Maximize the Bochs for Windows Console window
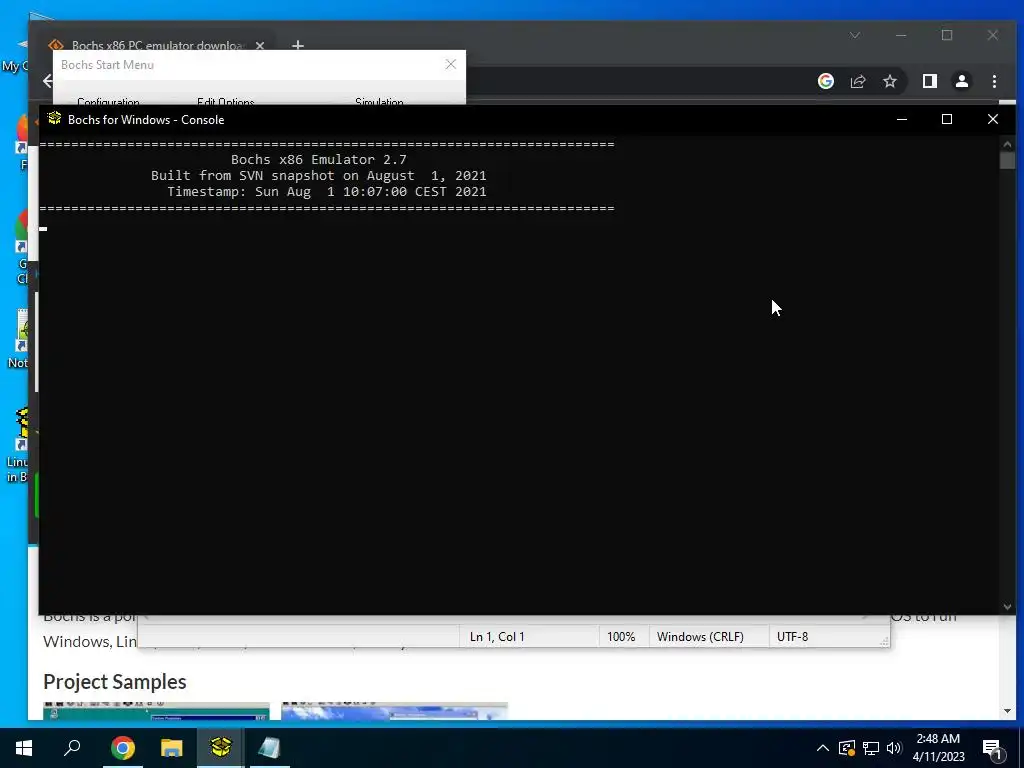The height and width of the screenshot is (768, 1024). point(947,120)
